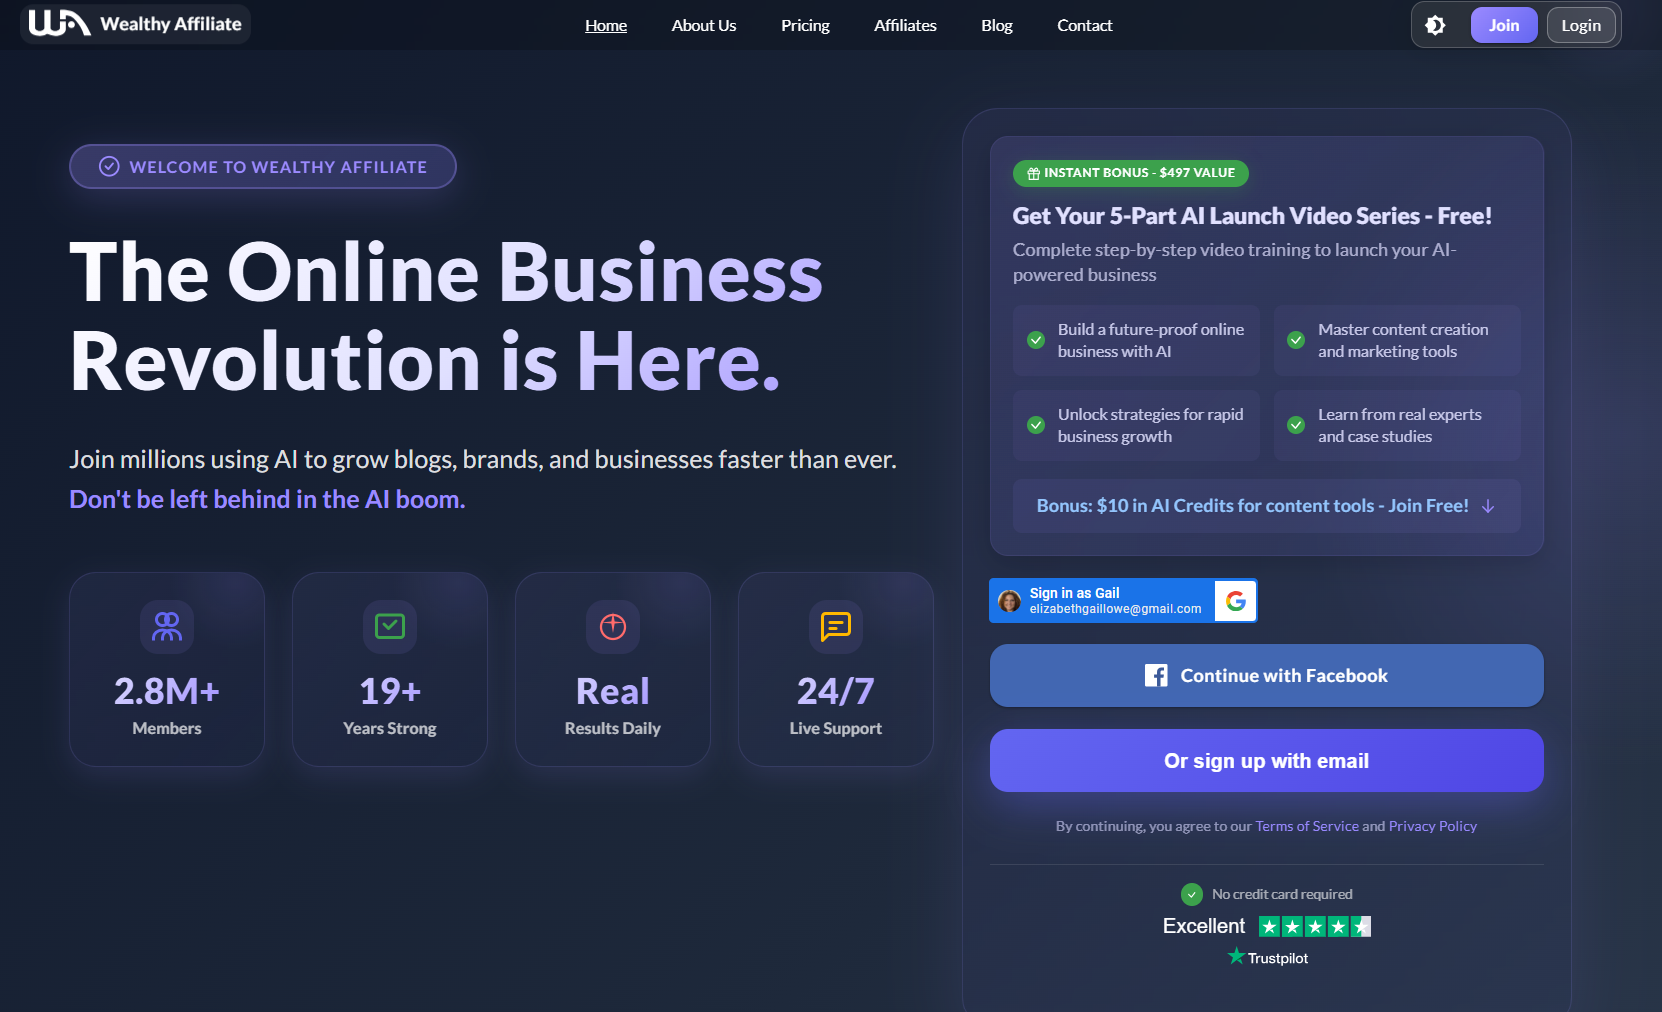The width and height of the screenshot is (1662, 1012).
Task: Click the members people icon
Action: tap(167, 626)
